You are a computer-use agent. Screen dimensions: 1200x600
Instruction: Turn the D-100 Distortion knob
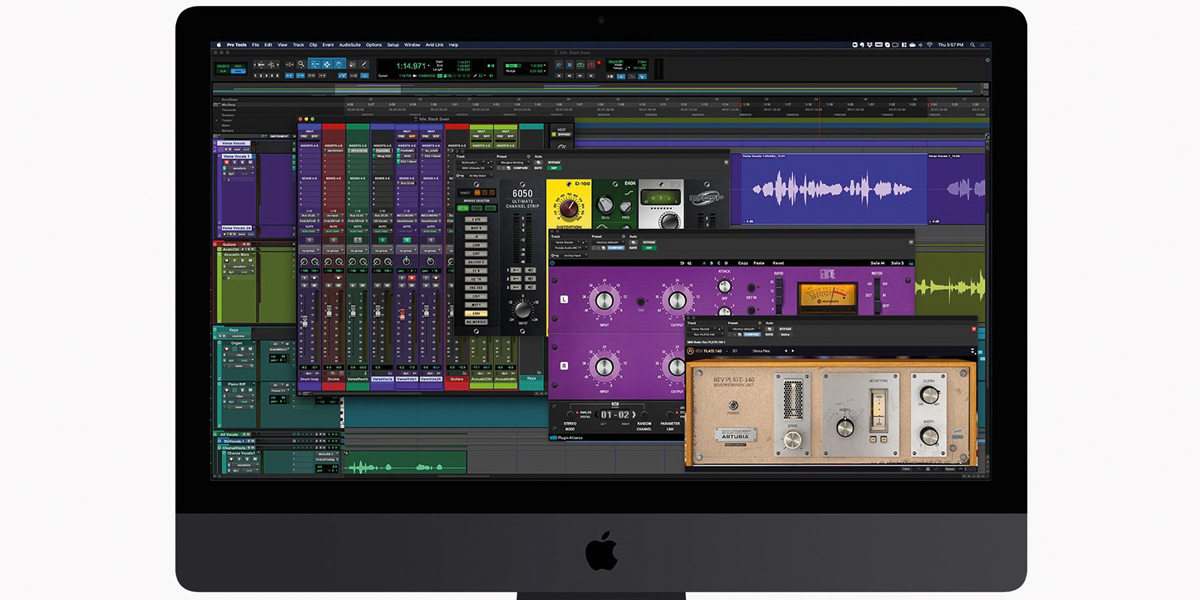click(x=569, y=208)
